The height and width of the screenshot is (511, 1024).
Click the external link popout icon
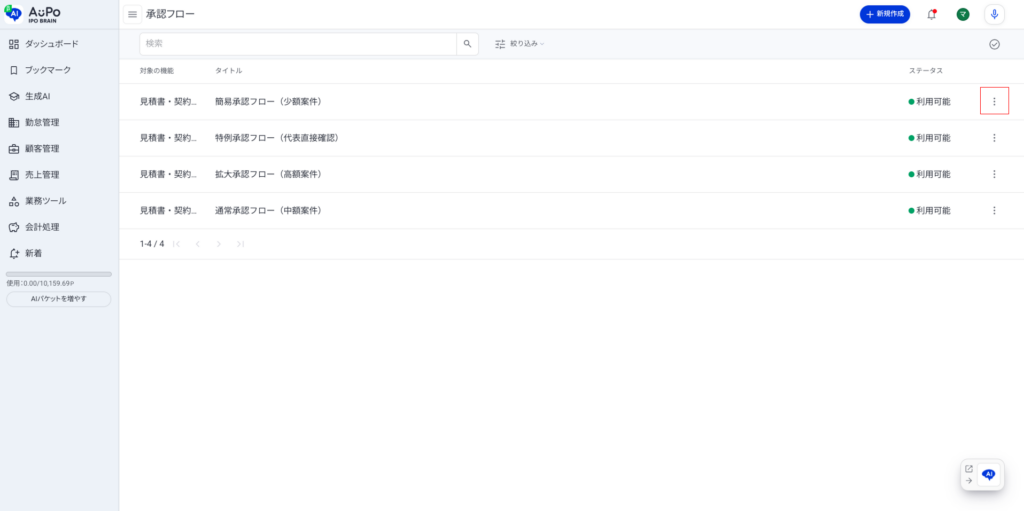point(968,468)
